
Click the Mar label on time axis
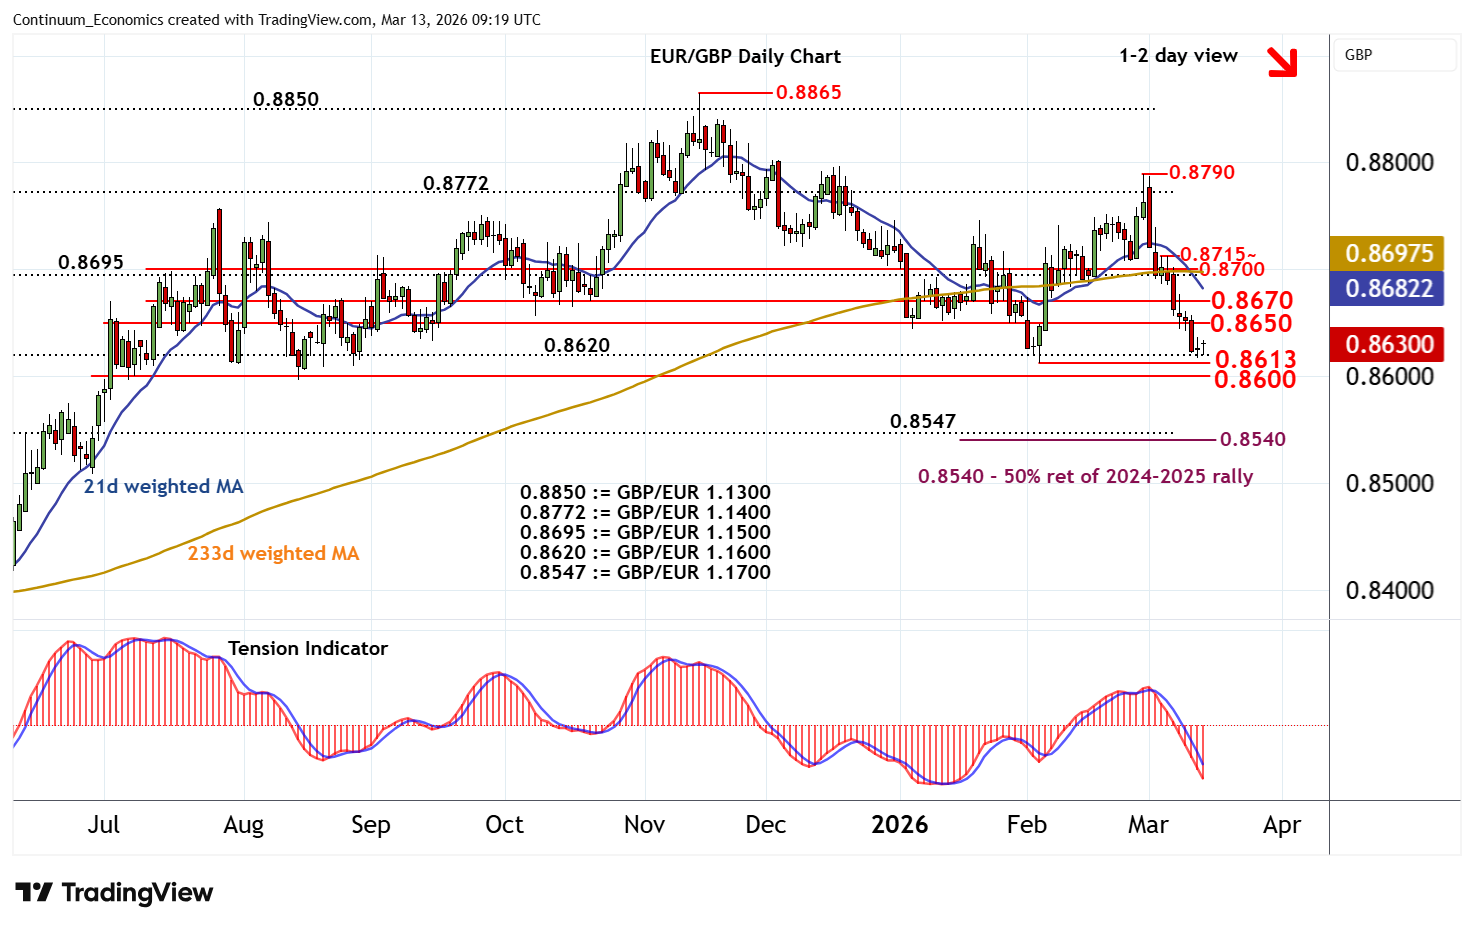point(1147,825)
